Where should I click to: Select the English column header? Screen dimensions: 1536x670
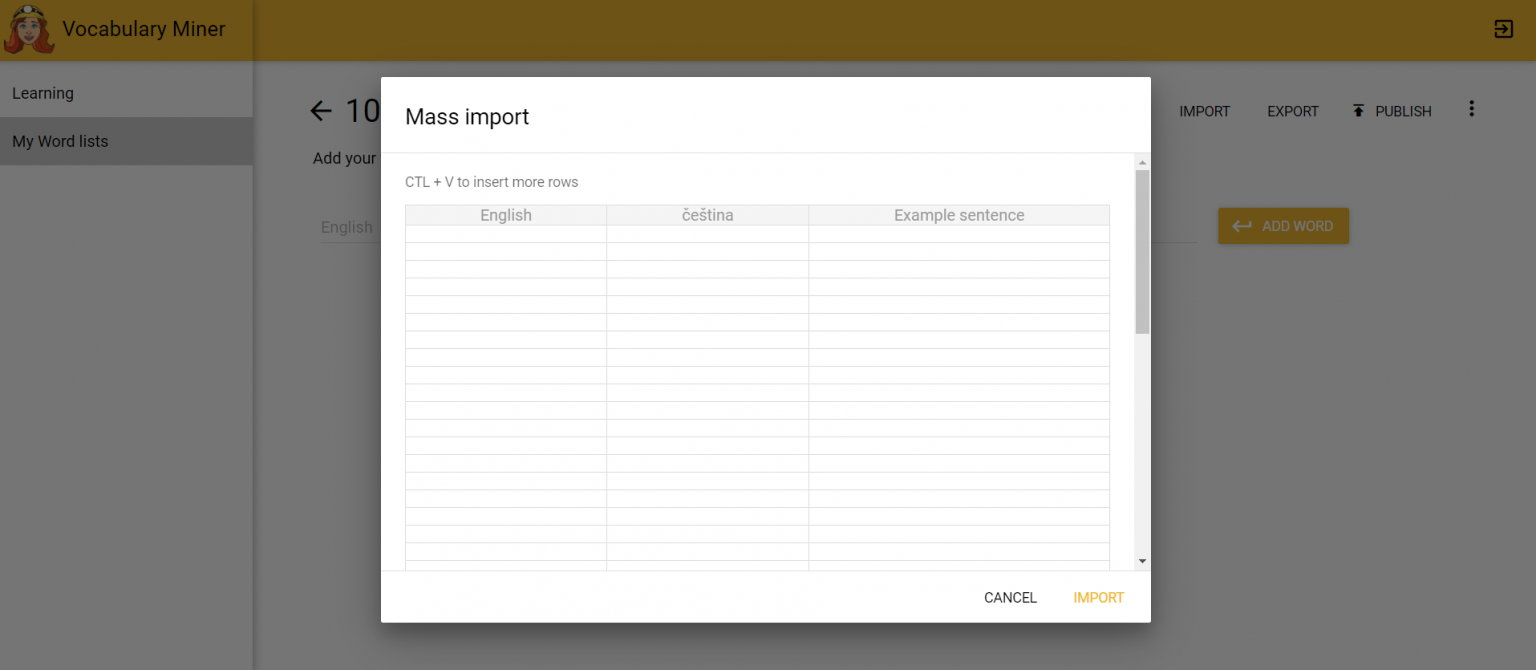[505, 215]
